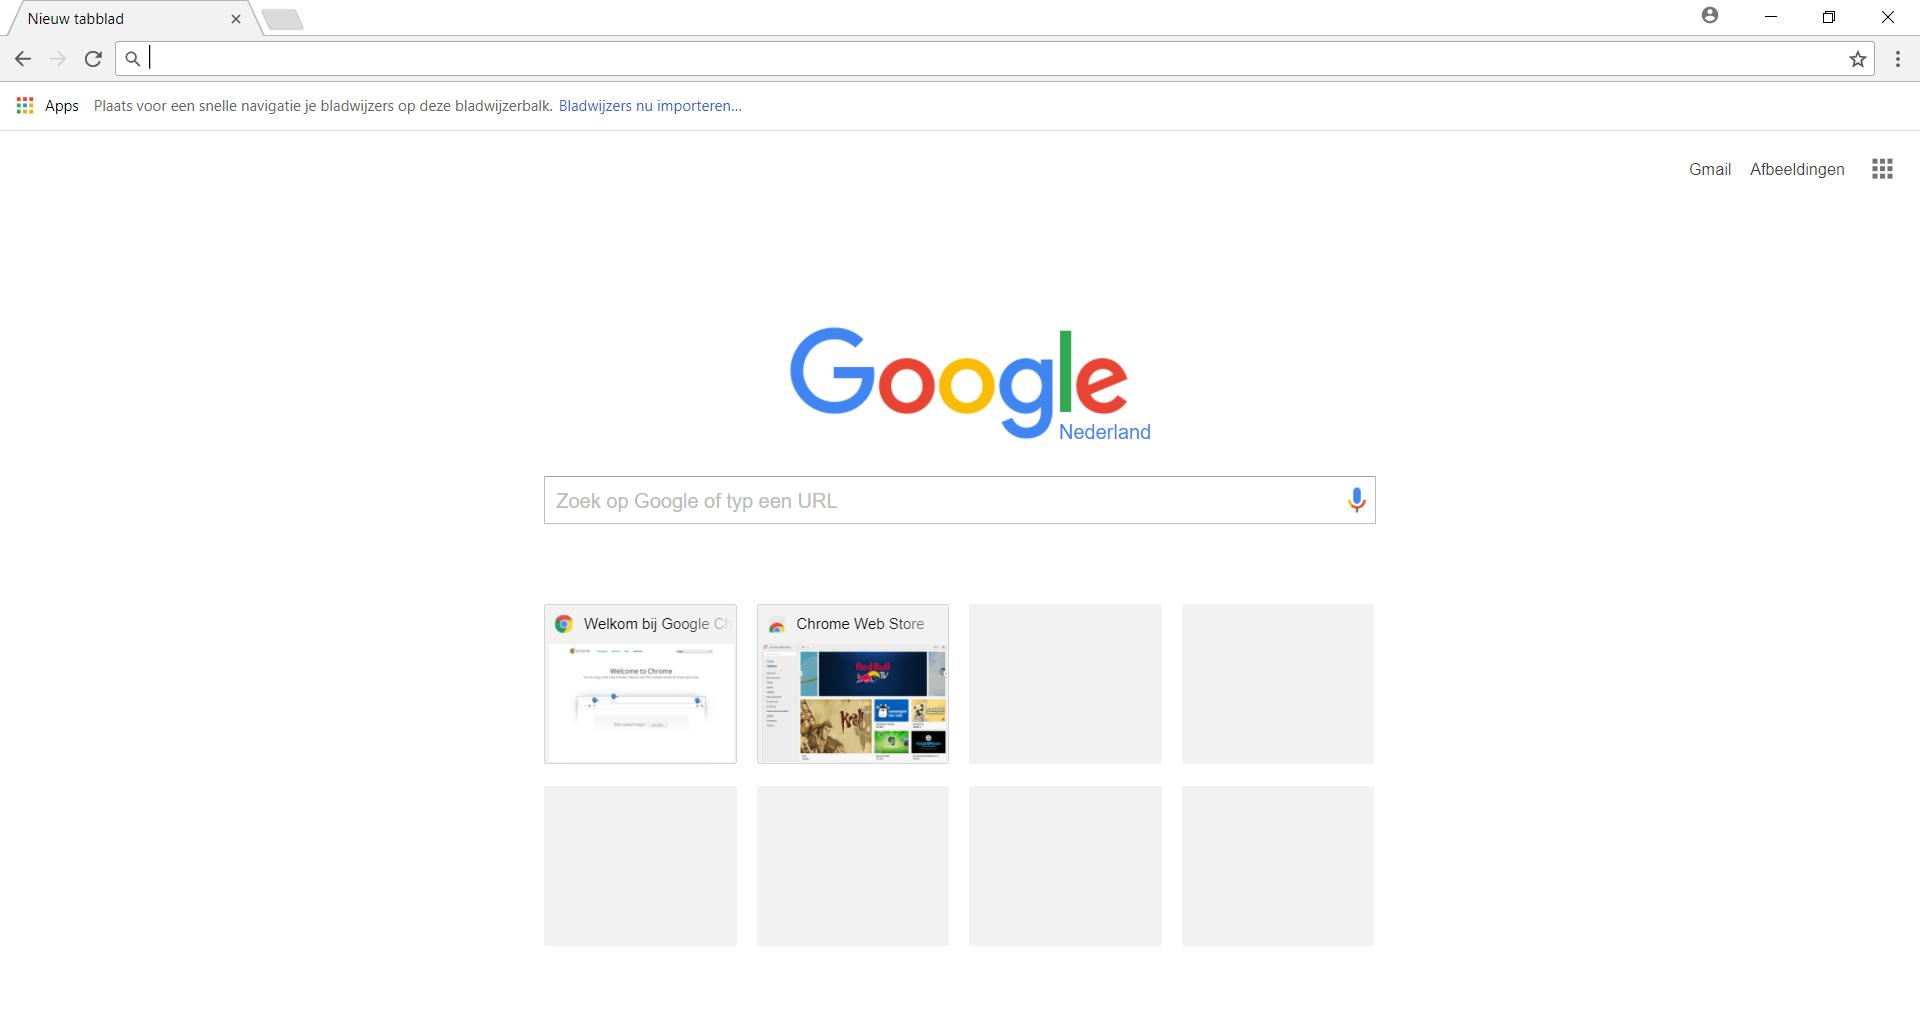1920x1030 pixels.
Task: Click the back navigation arrow
Action: click(x=23, y=59)
